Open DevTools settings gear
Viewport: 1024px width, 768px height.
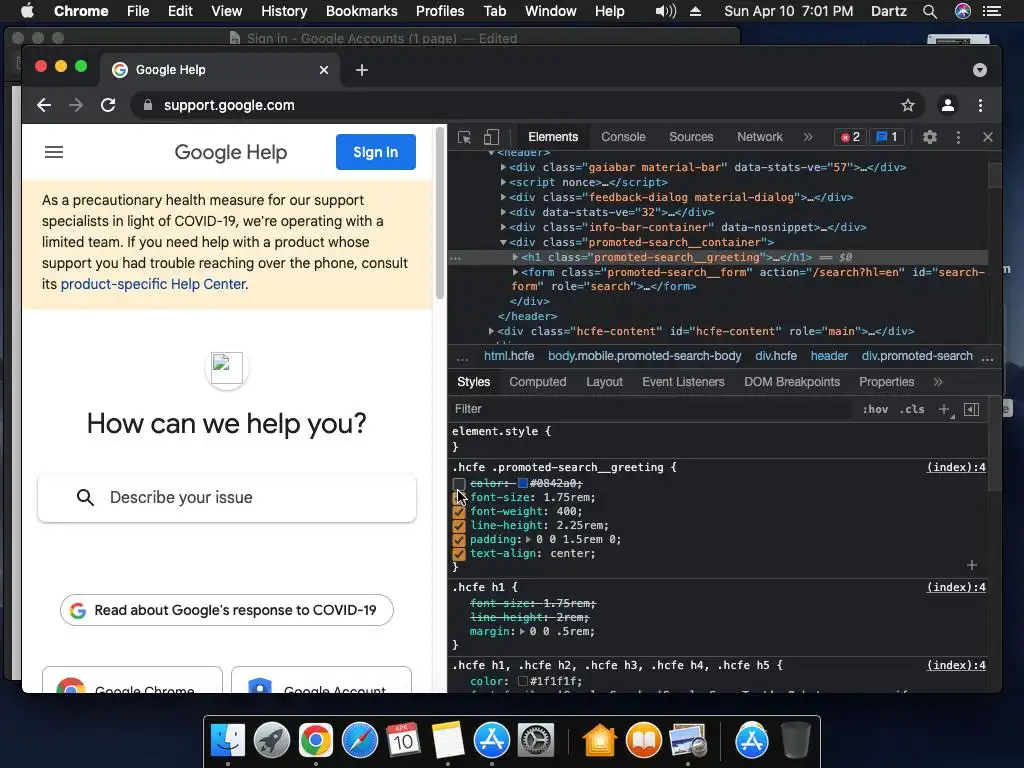coord(929,137)
